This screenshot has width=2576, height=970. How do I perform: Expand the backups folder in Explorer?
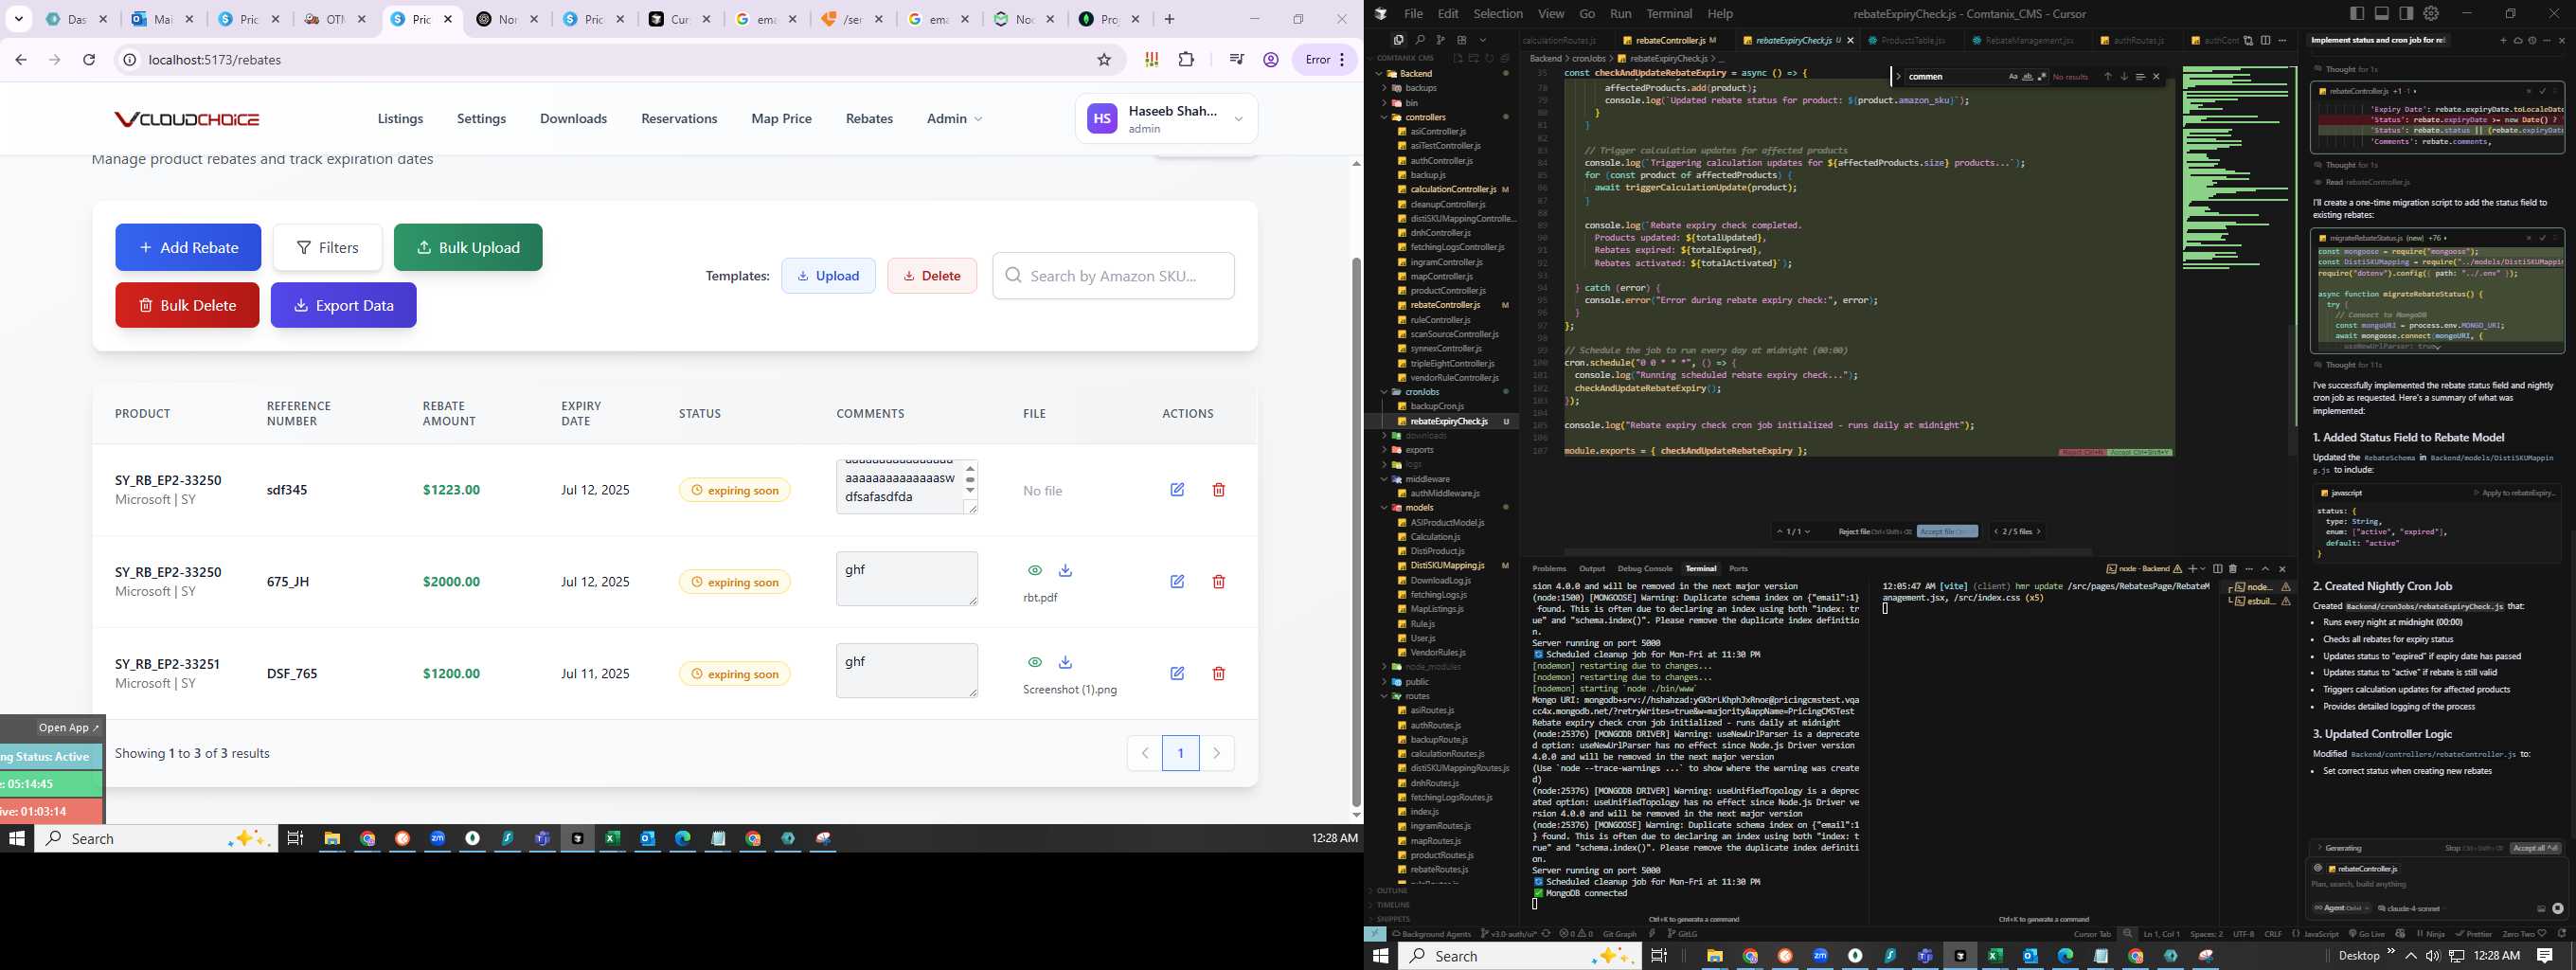pos(1421,88)
